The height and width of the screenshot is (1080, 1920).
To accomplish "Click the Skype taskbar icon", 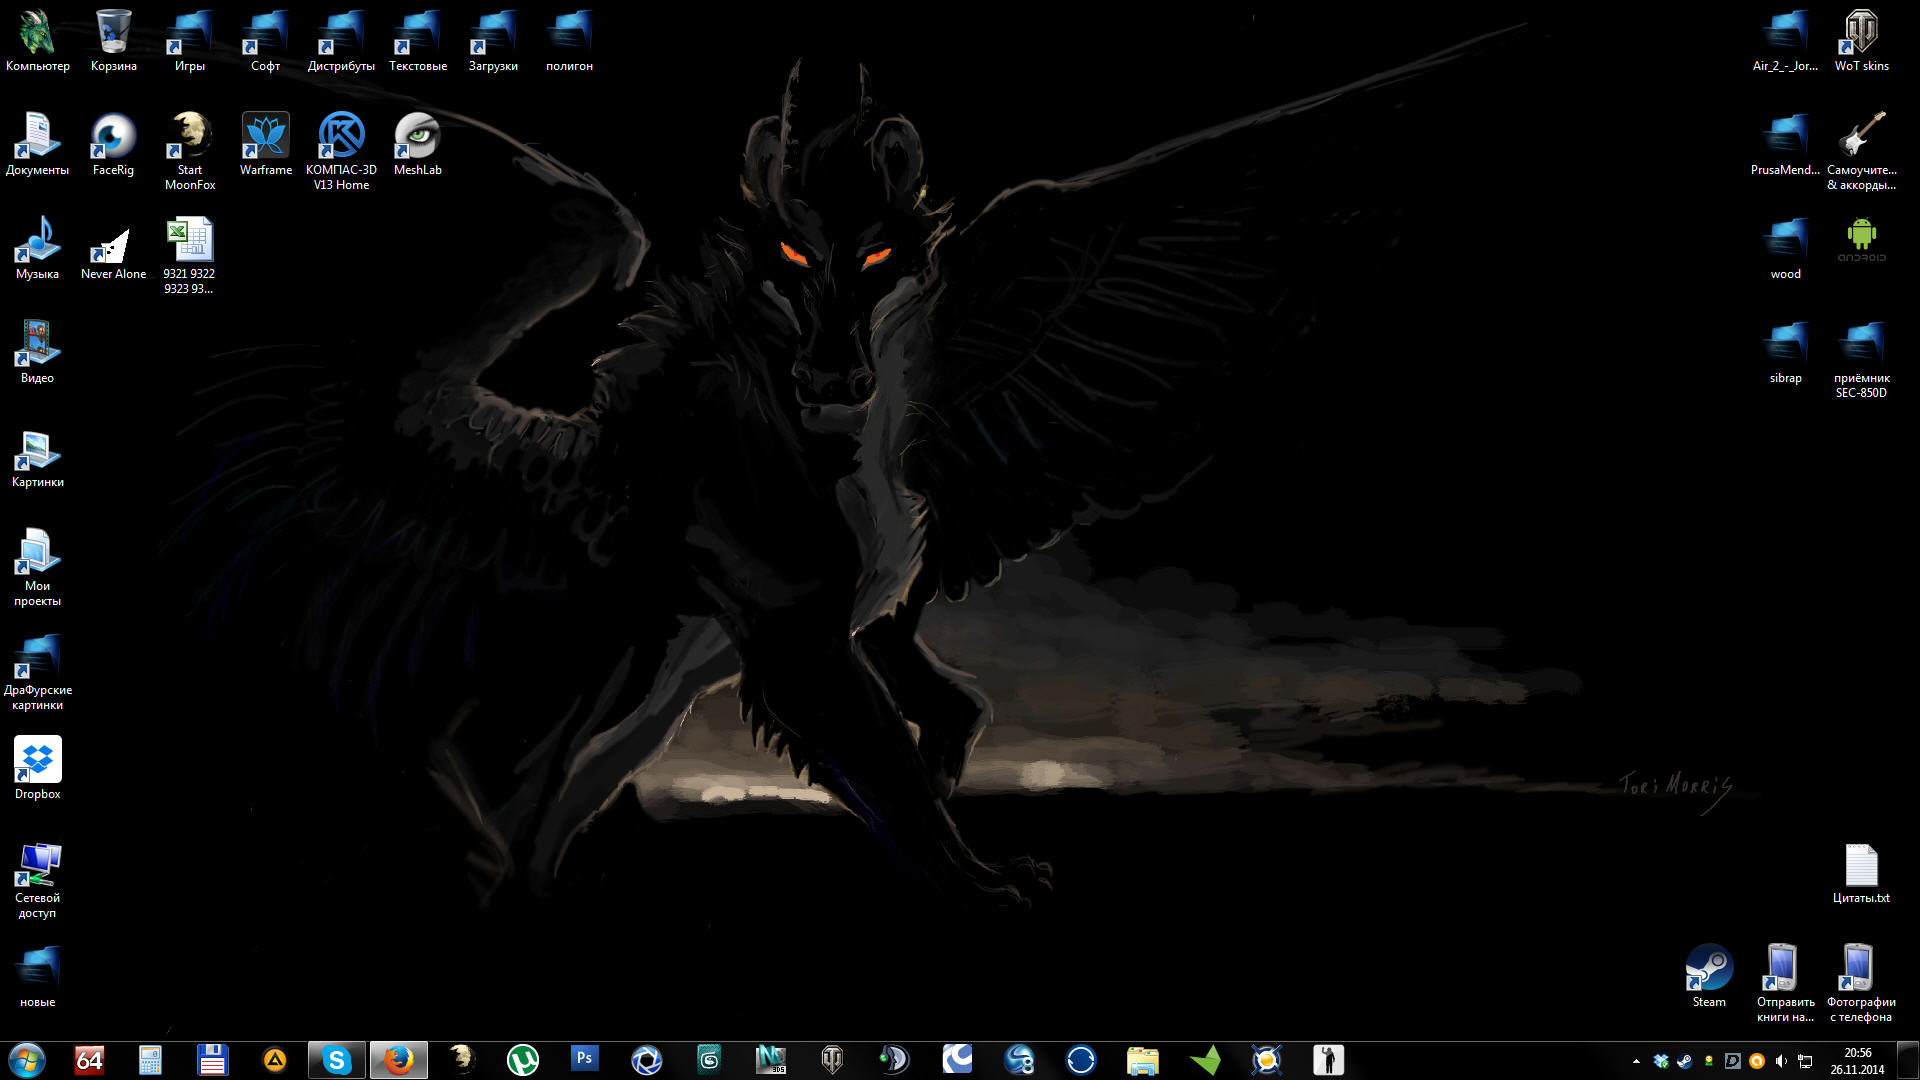I will [337, 1060].
